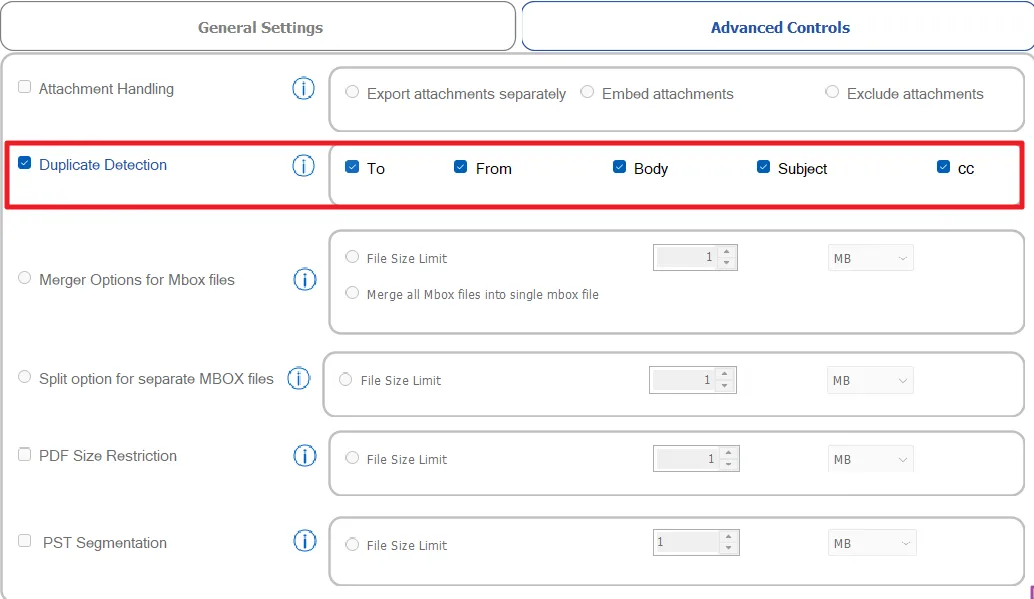
Task: Select Split option for separate MBOX files radio
Action: [x=24, y=377]
